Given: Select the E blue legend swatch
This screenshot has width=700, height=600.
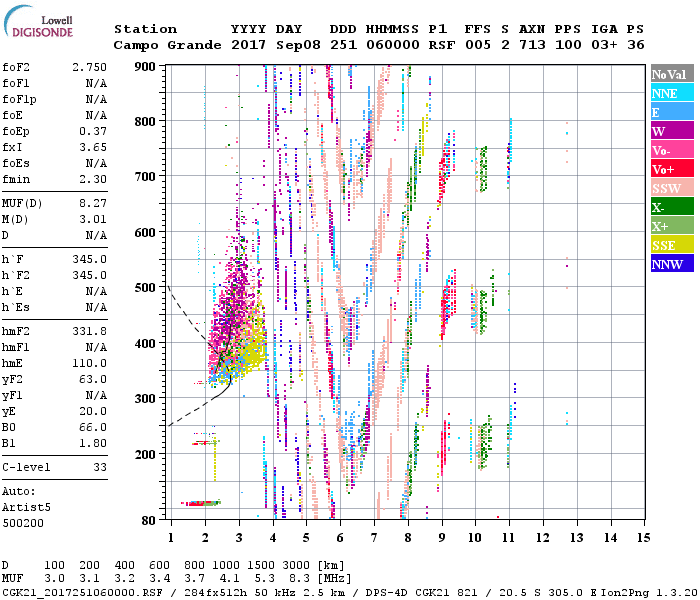Looking at the screenshot, I should 672,112.
